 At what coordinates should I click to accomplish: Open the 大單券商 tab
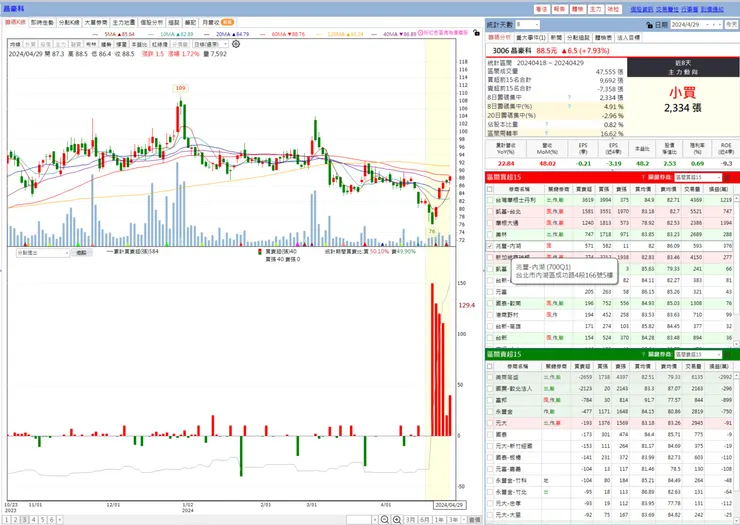(96, 22)
